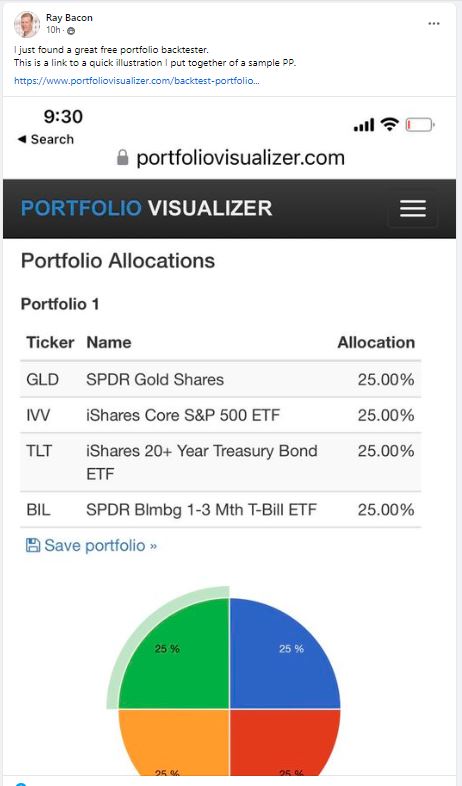Click the Save portfolio link

[100, 545]
